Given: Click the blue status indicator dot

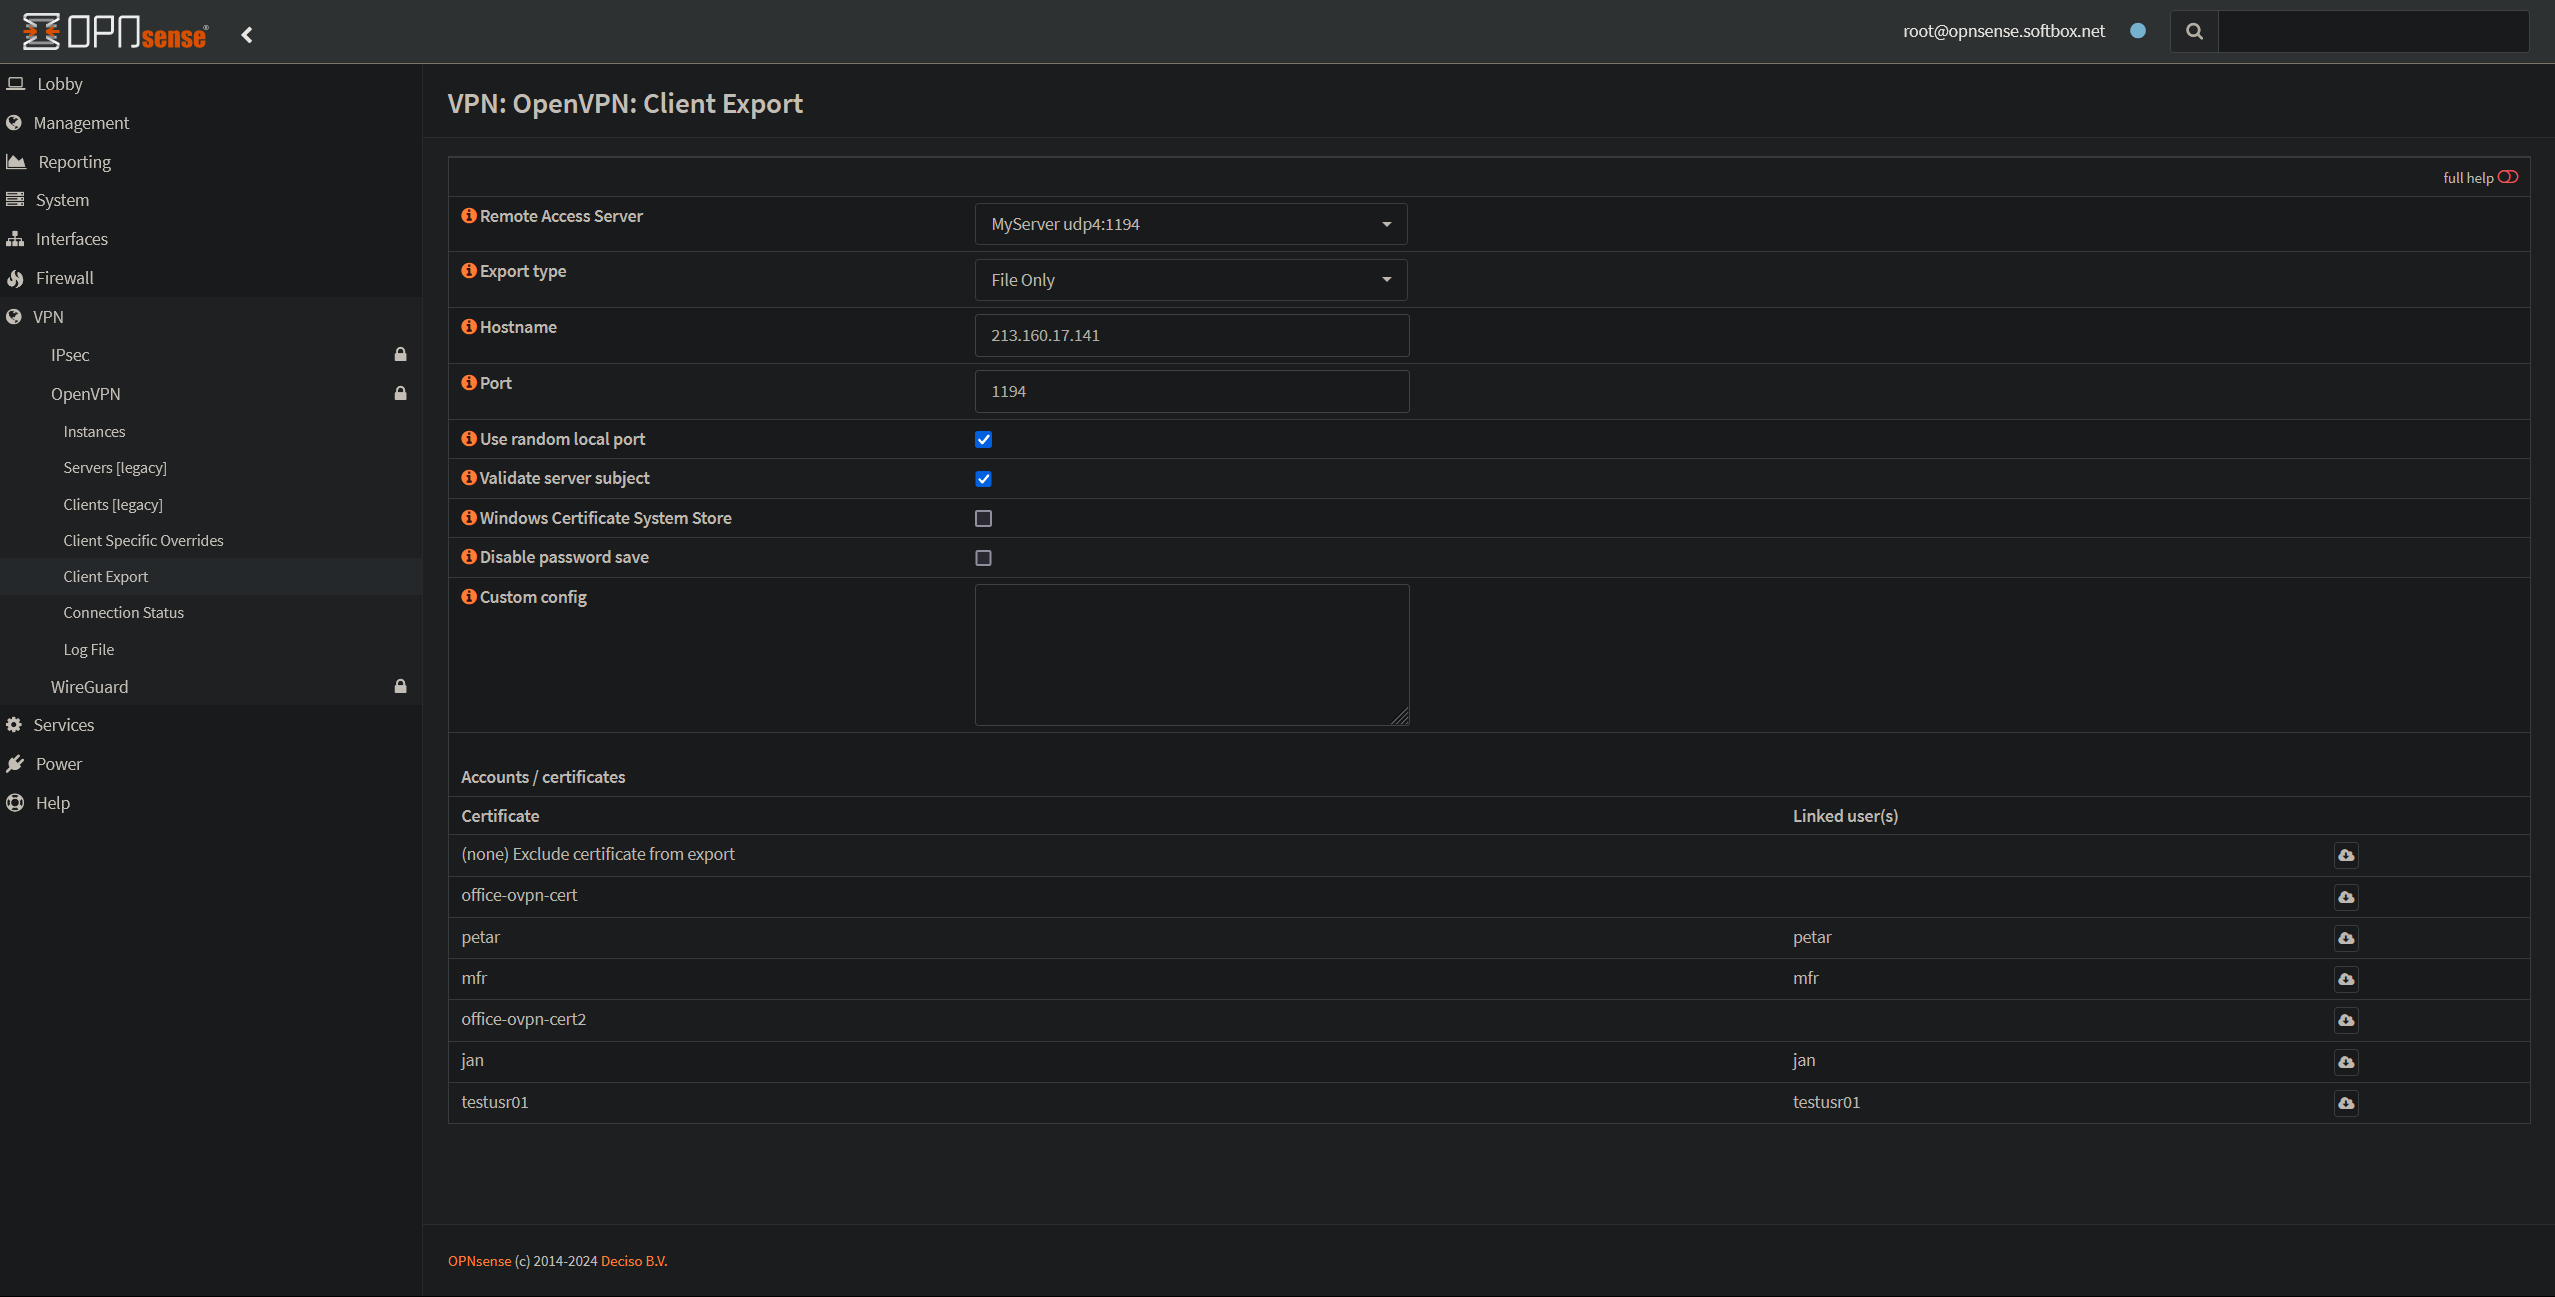Looking at the screenshot, I should [2138, 31].
